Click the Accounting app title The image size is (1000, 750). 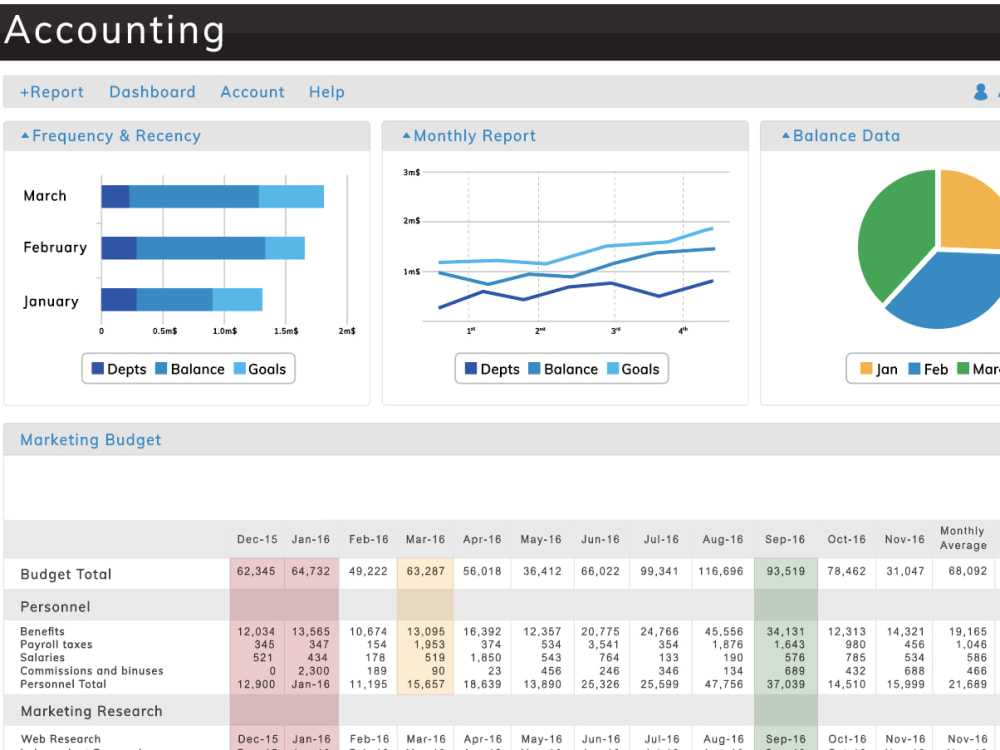coord(114,31)
